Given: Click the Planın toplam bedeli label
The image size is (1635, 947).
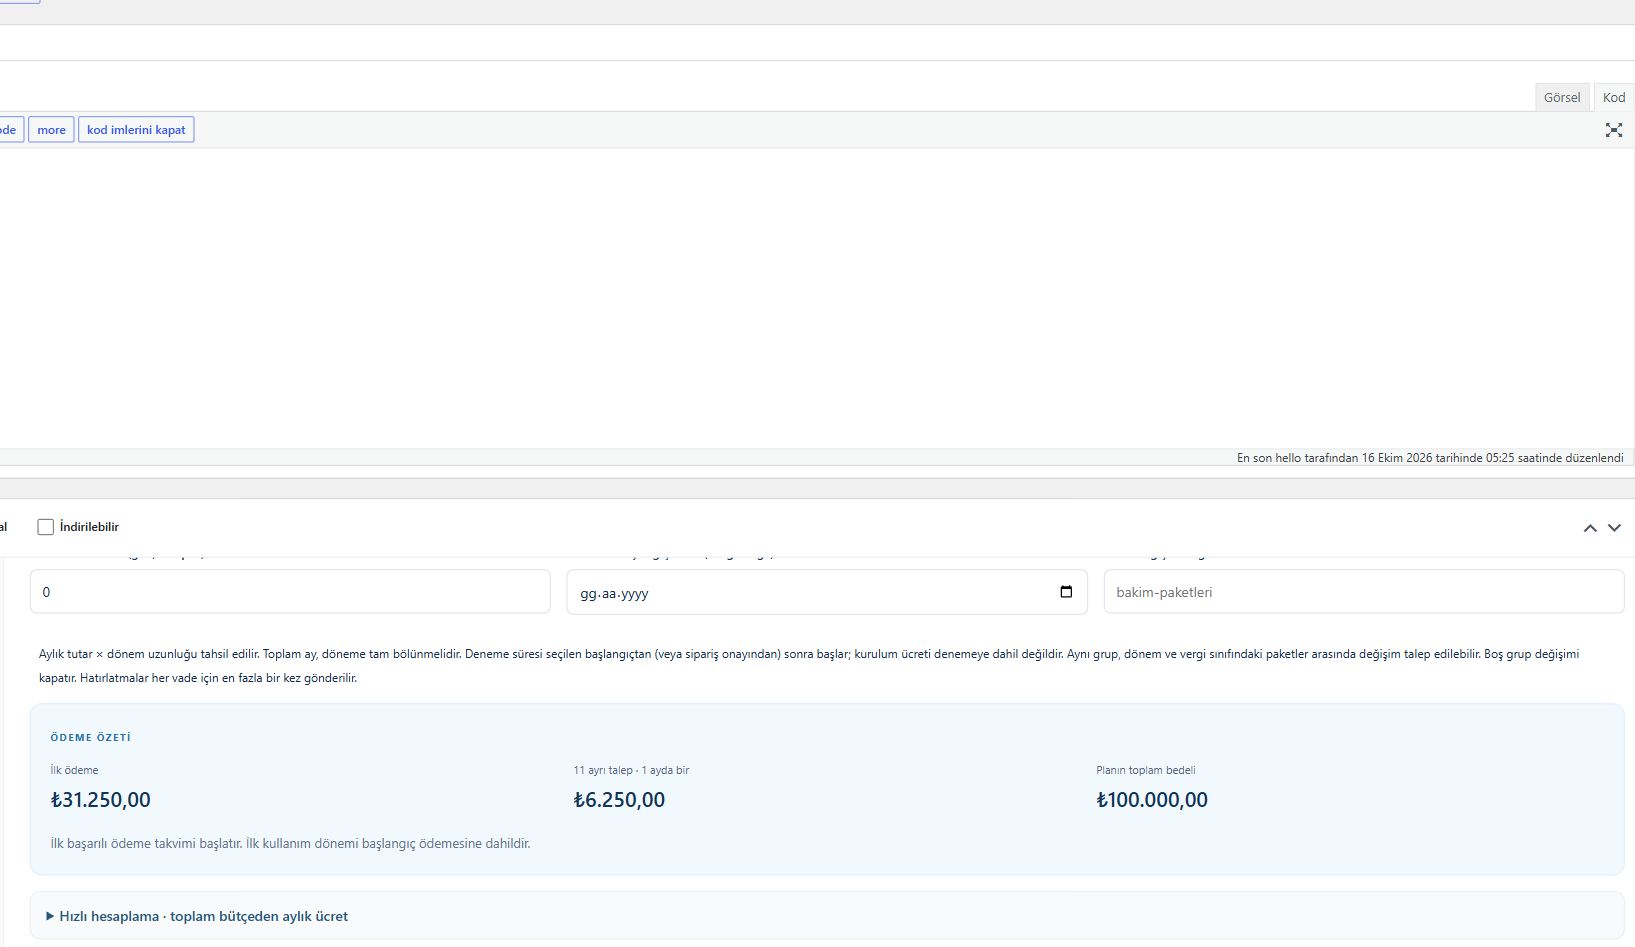Looking at the screenshot, I should tap(1146, 770).
